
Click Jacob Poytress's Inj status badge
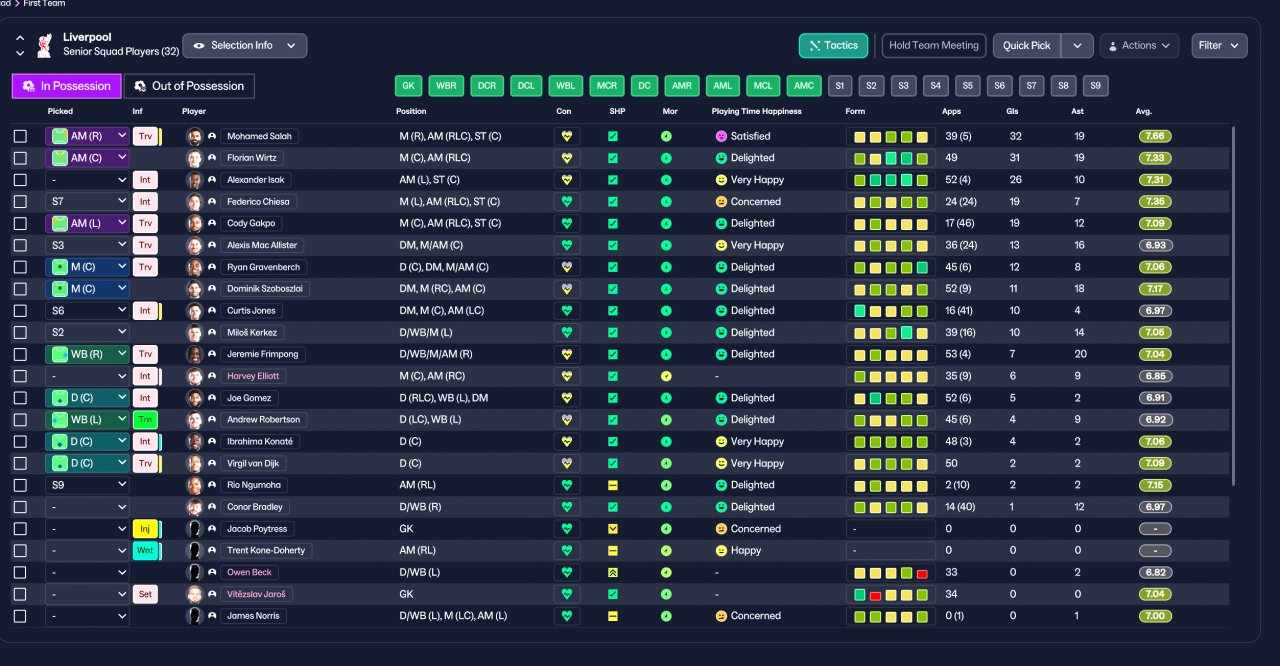point(145,529)
